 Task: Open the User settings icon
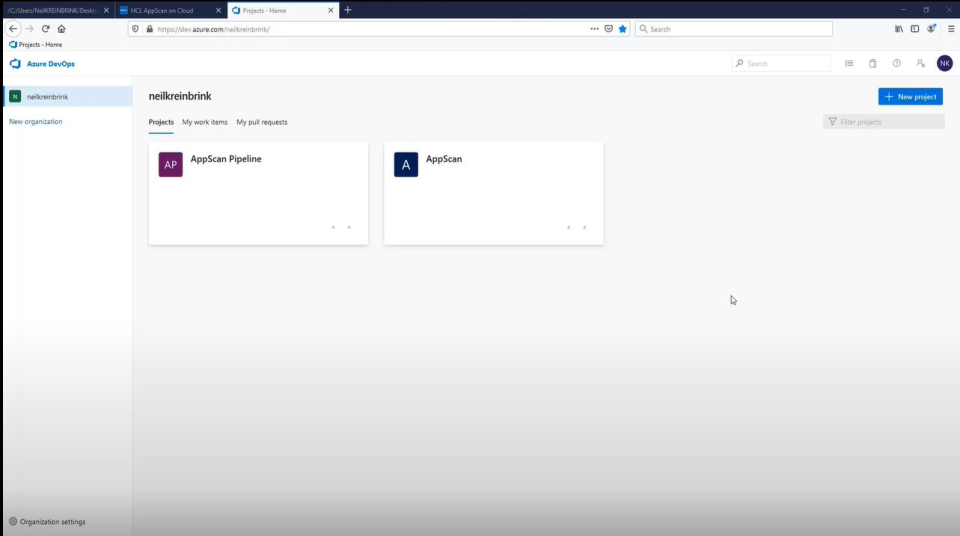click(920, 64)
